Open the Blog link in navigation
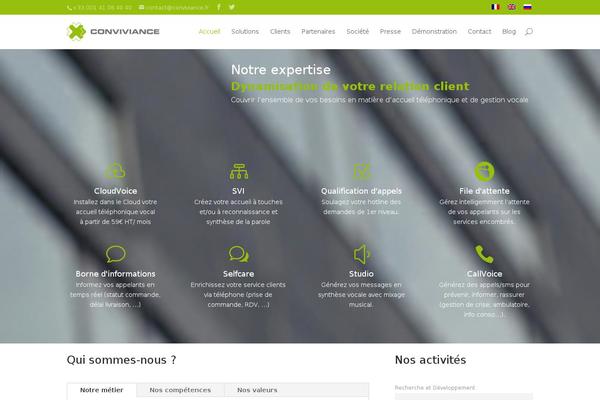Screen dimensions: 600x400 509,31
